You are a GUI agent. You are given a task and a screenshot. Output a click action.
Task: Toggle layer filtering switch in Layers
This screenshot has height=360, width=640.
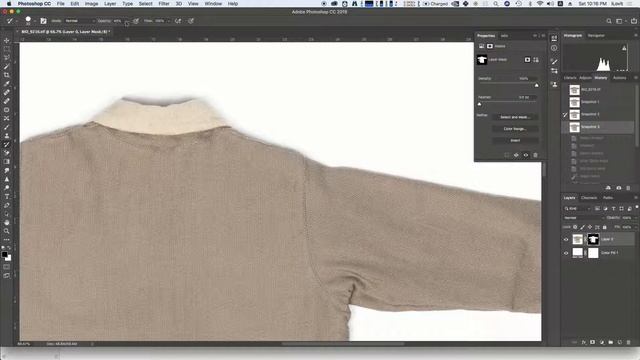[637, 208]
